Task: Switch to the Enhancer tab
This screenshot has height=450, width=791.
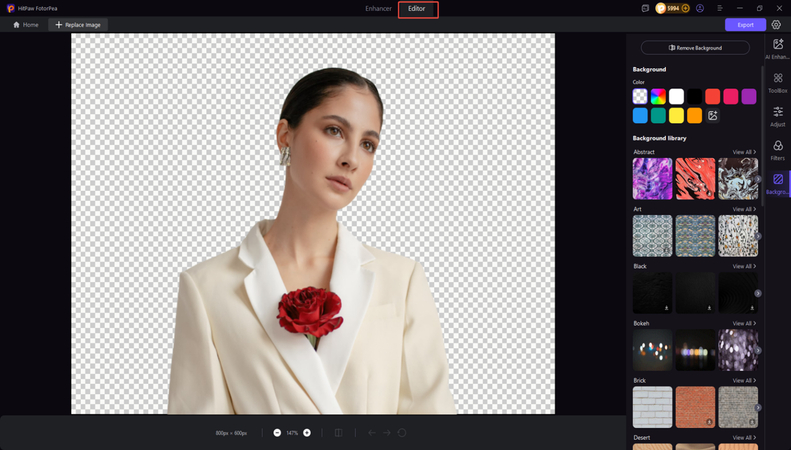Action: [x=378, y=9]
